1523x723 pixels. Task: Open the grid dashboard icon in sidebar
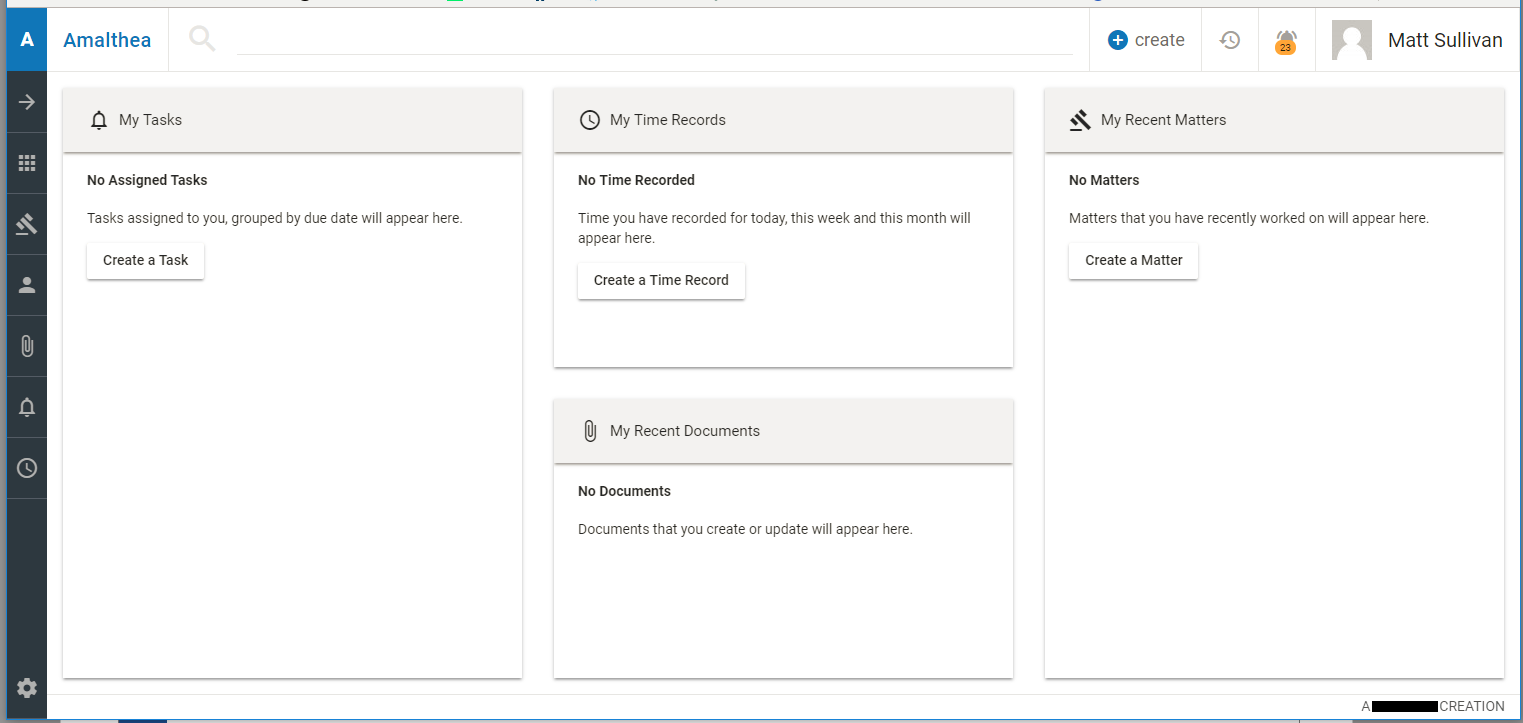(x=27, y=163)
